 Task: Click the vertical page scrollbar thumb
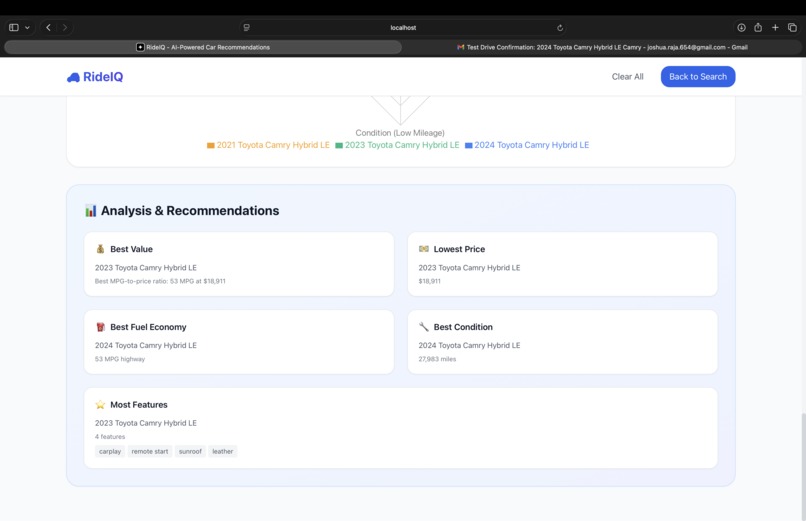click(803, 465)
